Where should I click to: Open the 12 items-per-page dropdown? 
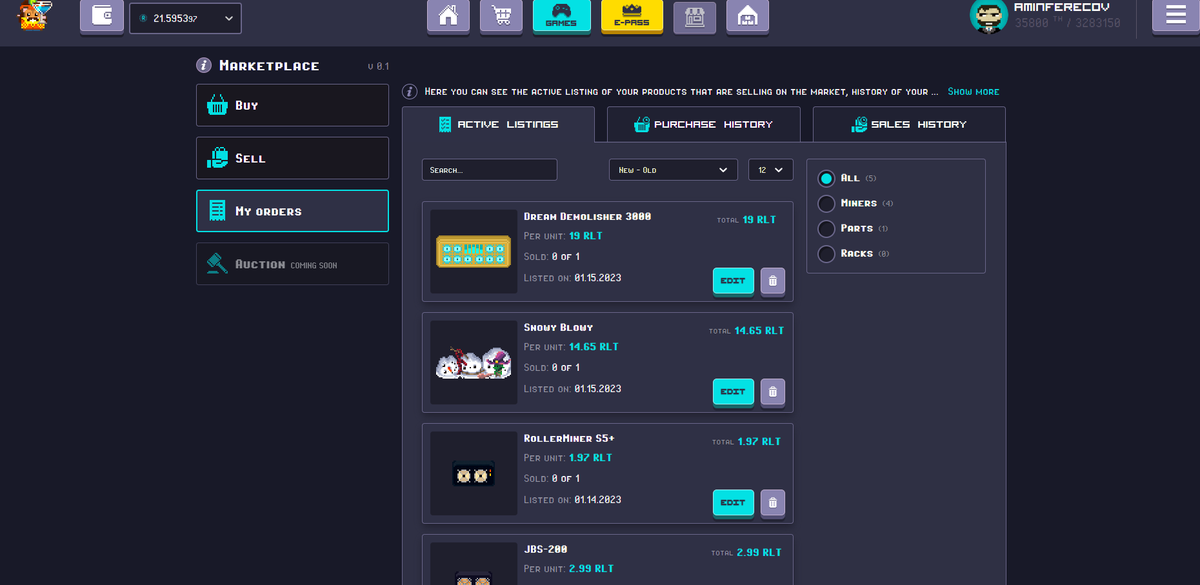click(x=771, y=170)
